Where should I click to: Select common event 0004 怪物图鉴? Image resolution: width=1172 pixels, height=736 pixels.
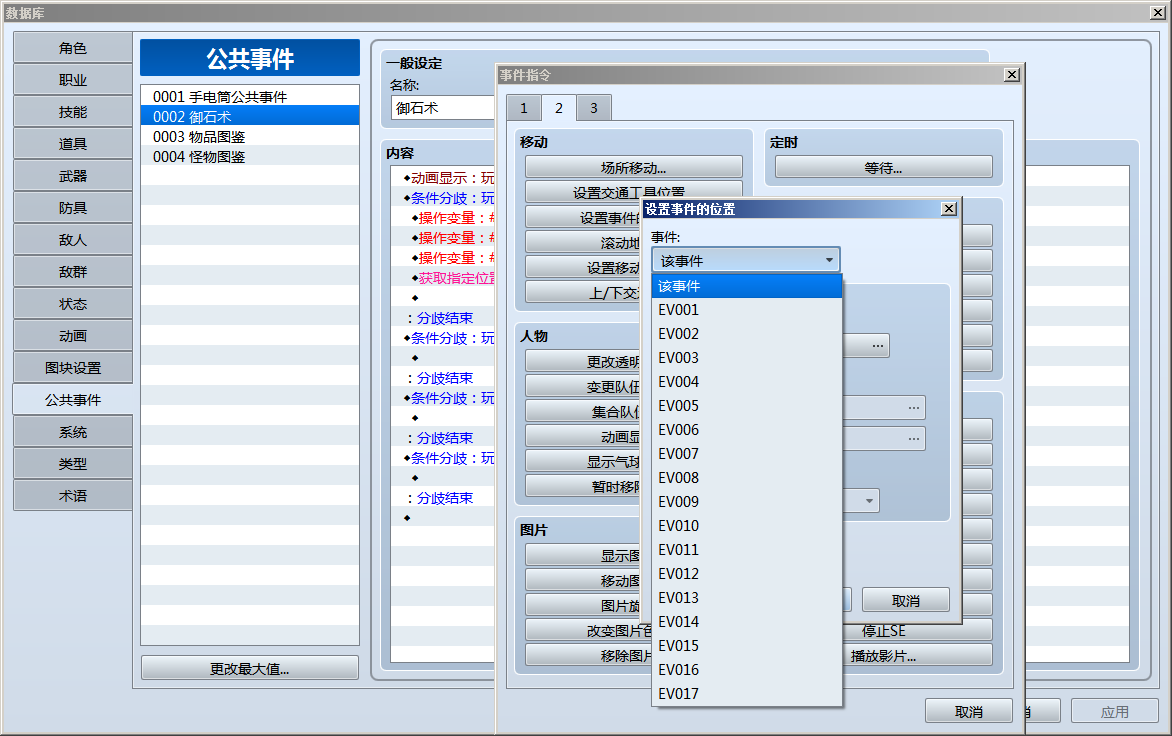click(250, 157)
